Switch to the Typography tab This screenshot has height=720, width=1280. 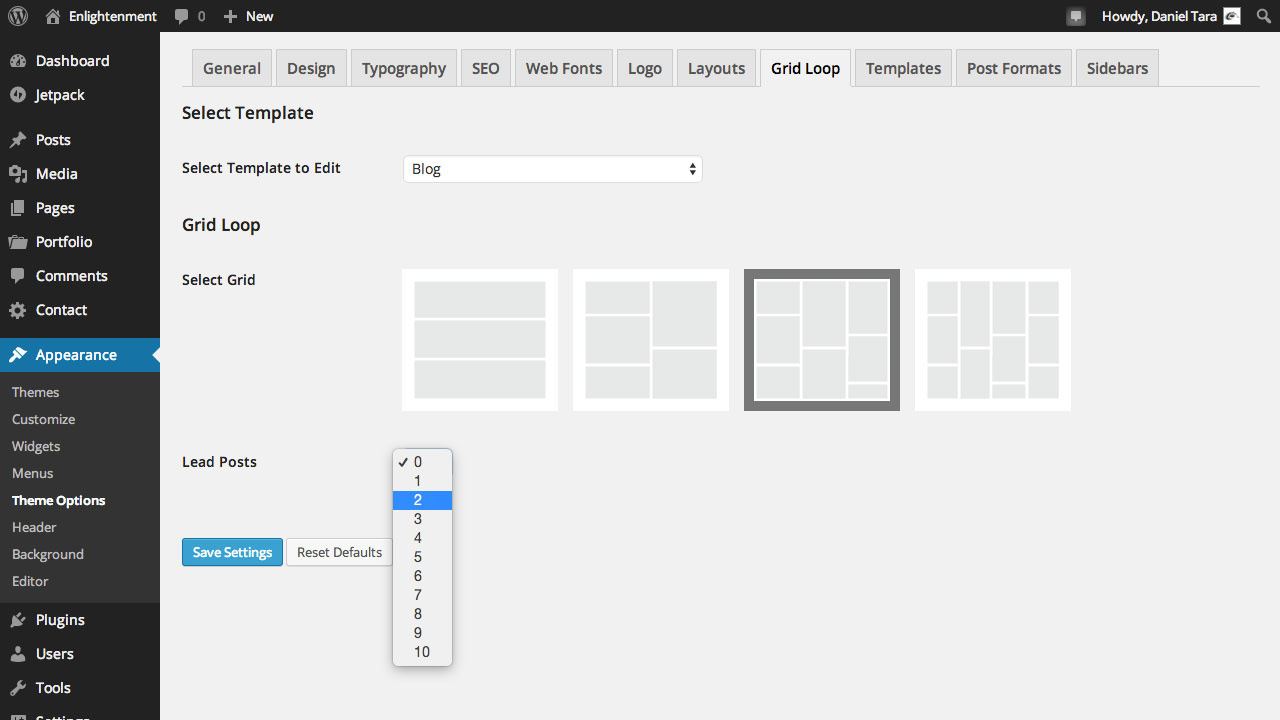(x=404, y=69)
